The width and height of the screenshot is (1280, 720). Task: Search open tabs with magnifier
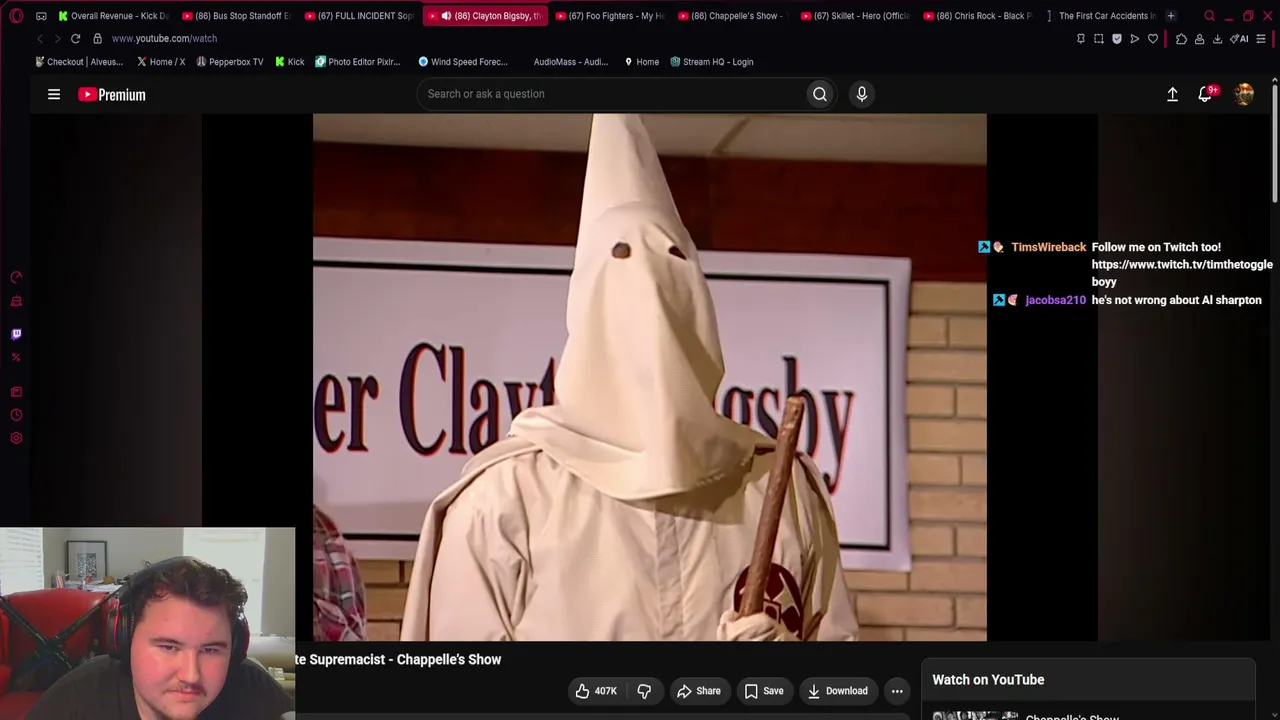coord(1209,16)
